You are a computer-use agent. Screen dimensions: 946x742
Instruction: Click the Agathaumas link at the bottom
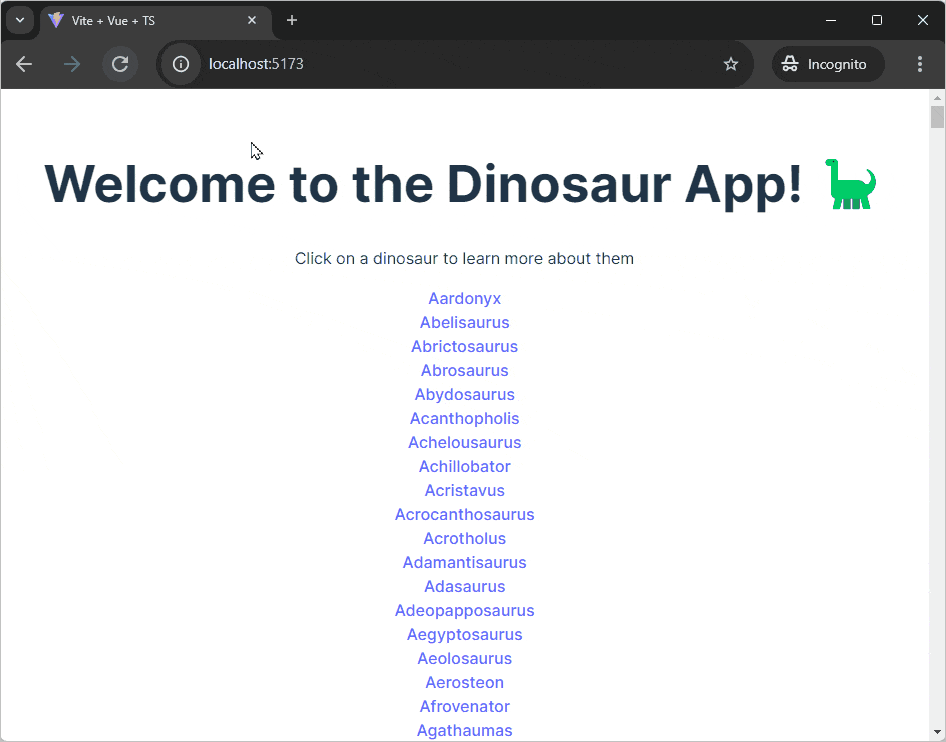464,730
